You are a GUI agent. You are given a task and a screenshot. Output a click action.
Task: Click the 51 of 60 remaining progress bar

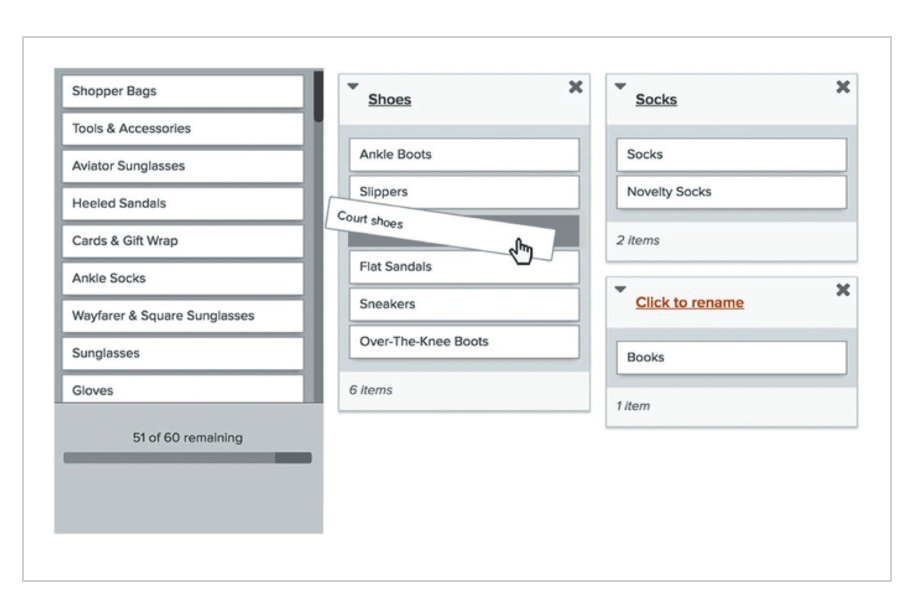[x=188, y=458]
